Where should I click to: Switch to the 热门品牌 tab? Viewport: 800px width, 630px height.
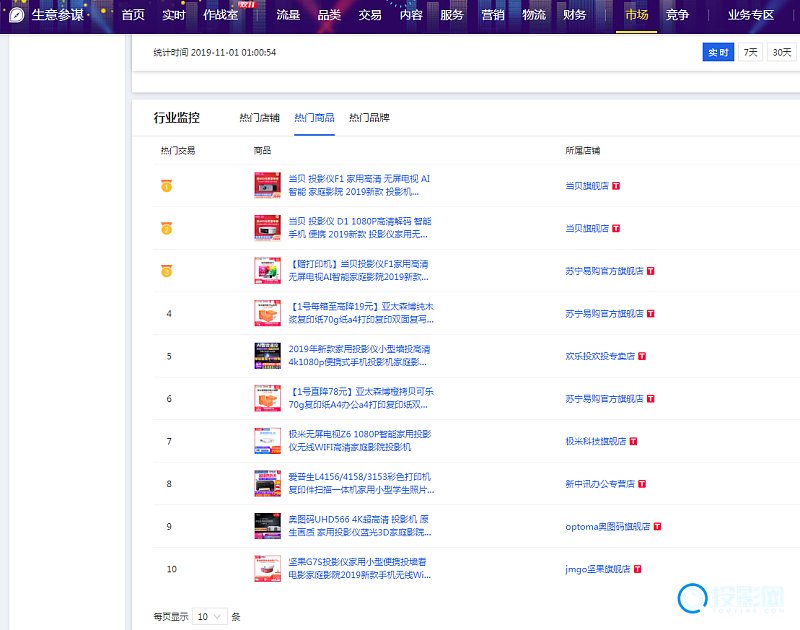pos(369,118)
